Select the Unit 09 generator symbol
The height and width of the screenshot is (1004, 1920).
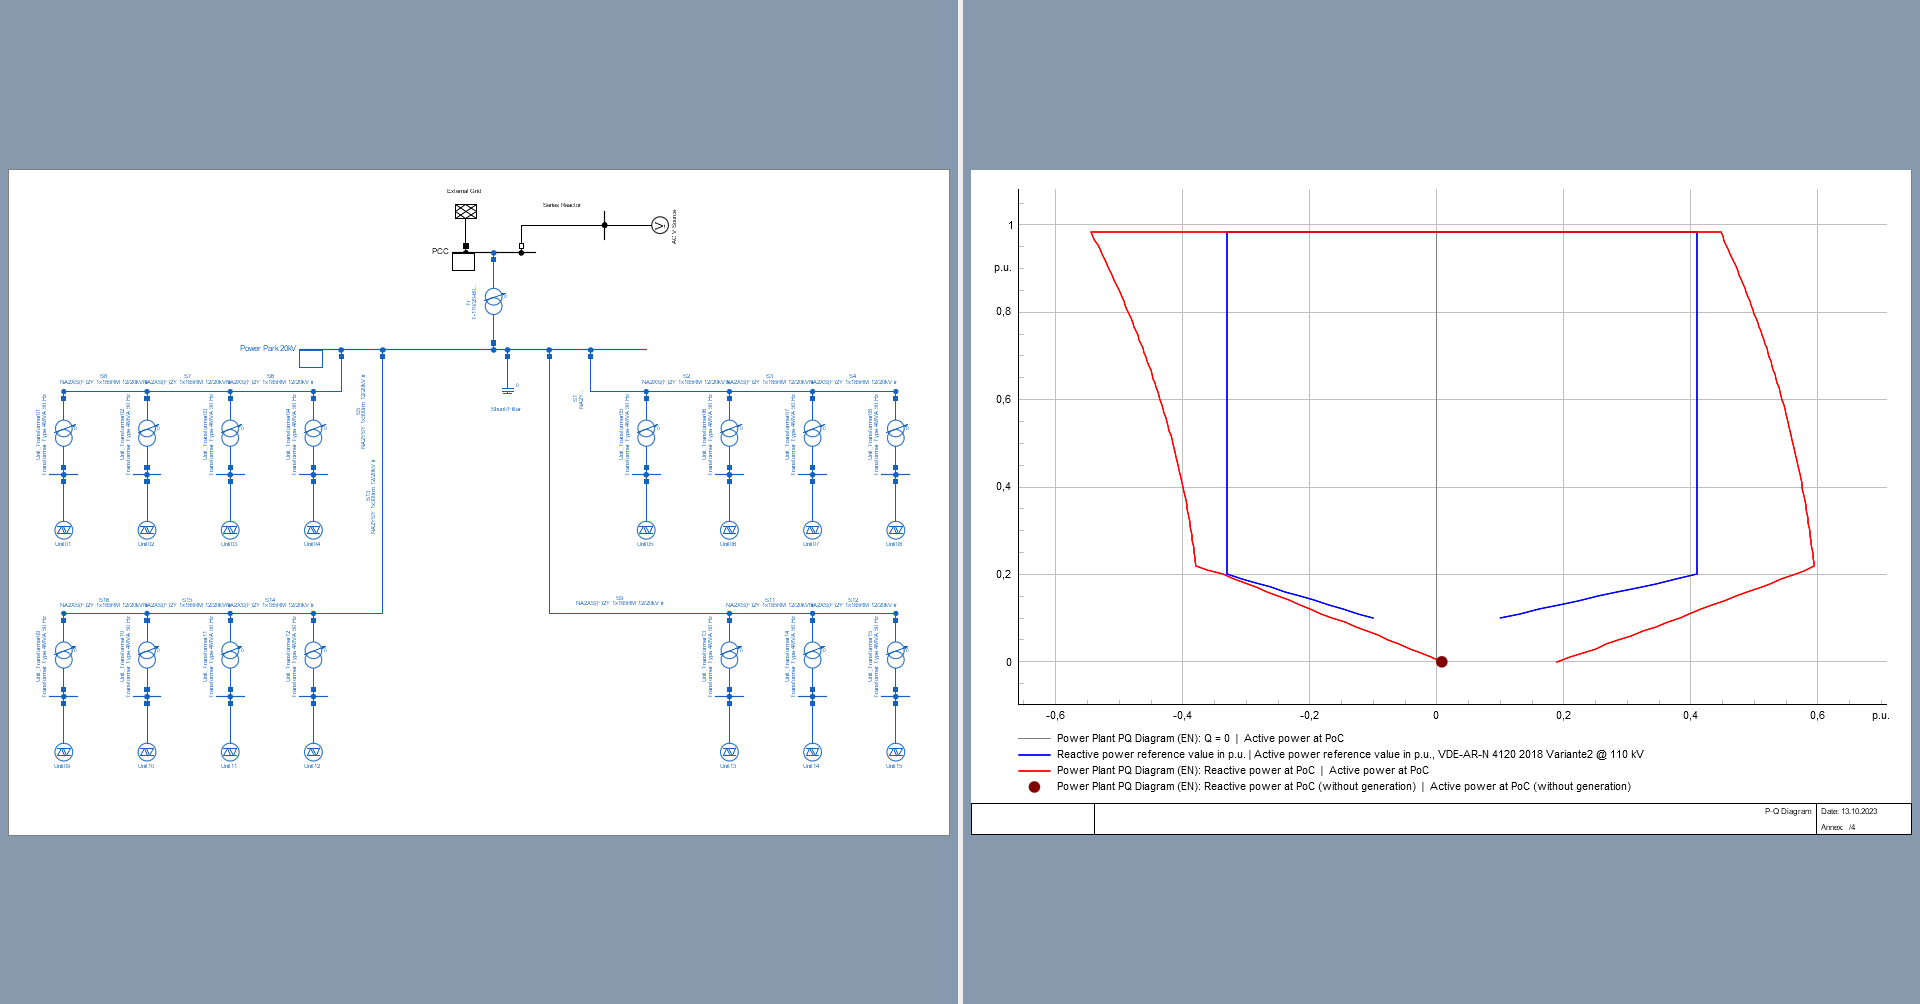click(63, 752)
